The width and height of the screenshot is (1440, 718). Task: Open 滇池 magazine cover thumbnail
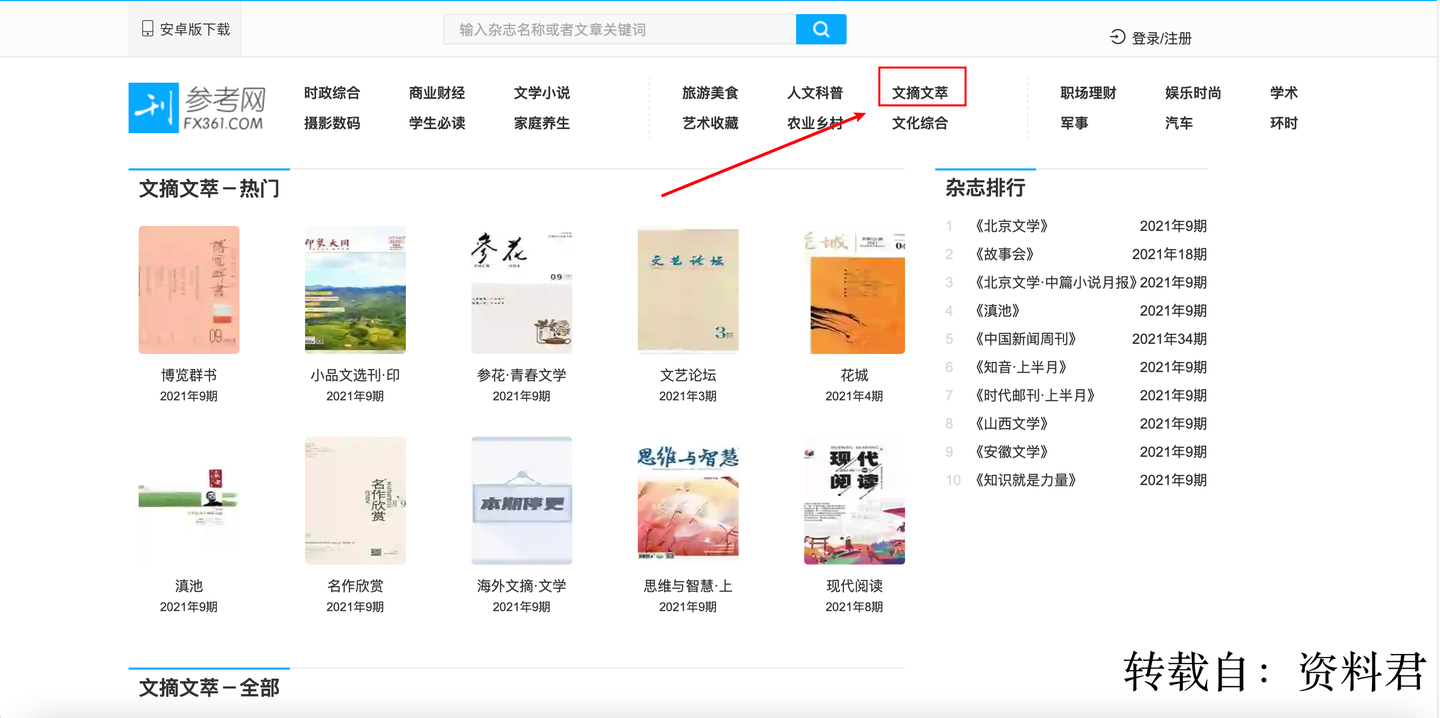click(x=189, y=501)
